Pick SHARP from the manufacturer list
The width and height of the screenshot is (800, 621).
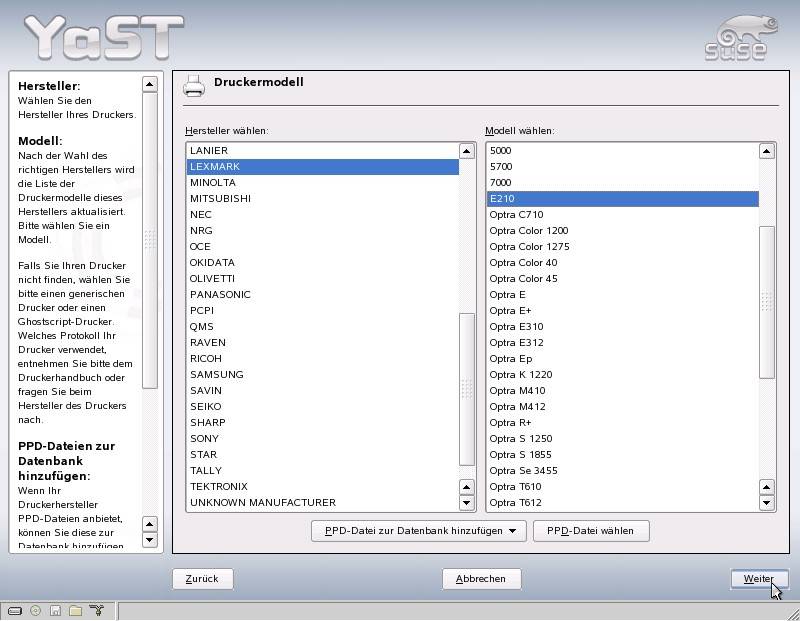tap(322, 423)
